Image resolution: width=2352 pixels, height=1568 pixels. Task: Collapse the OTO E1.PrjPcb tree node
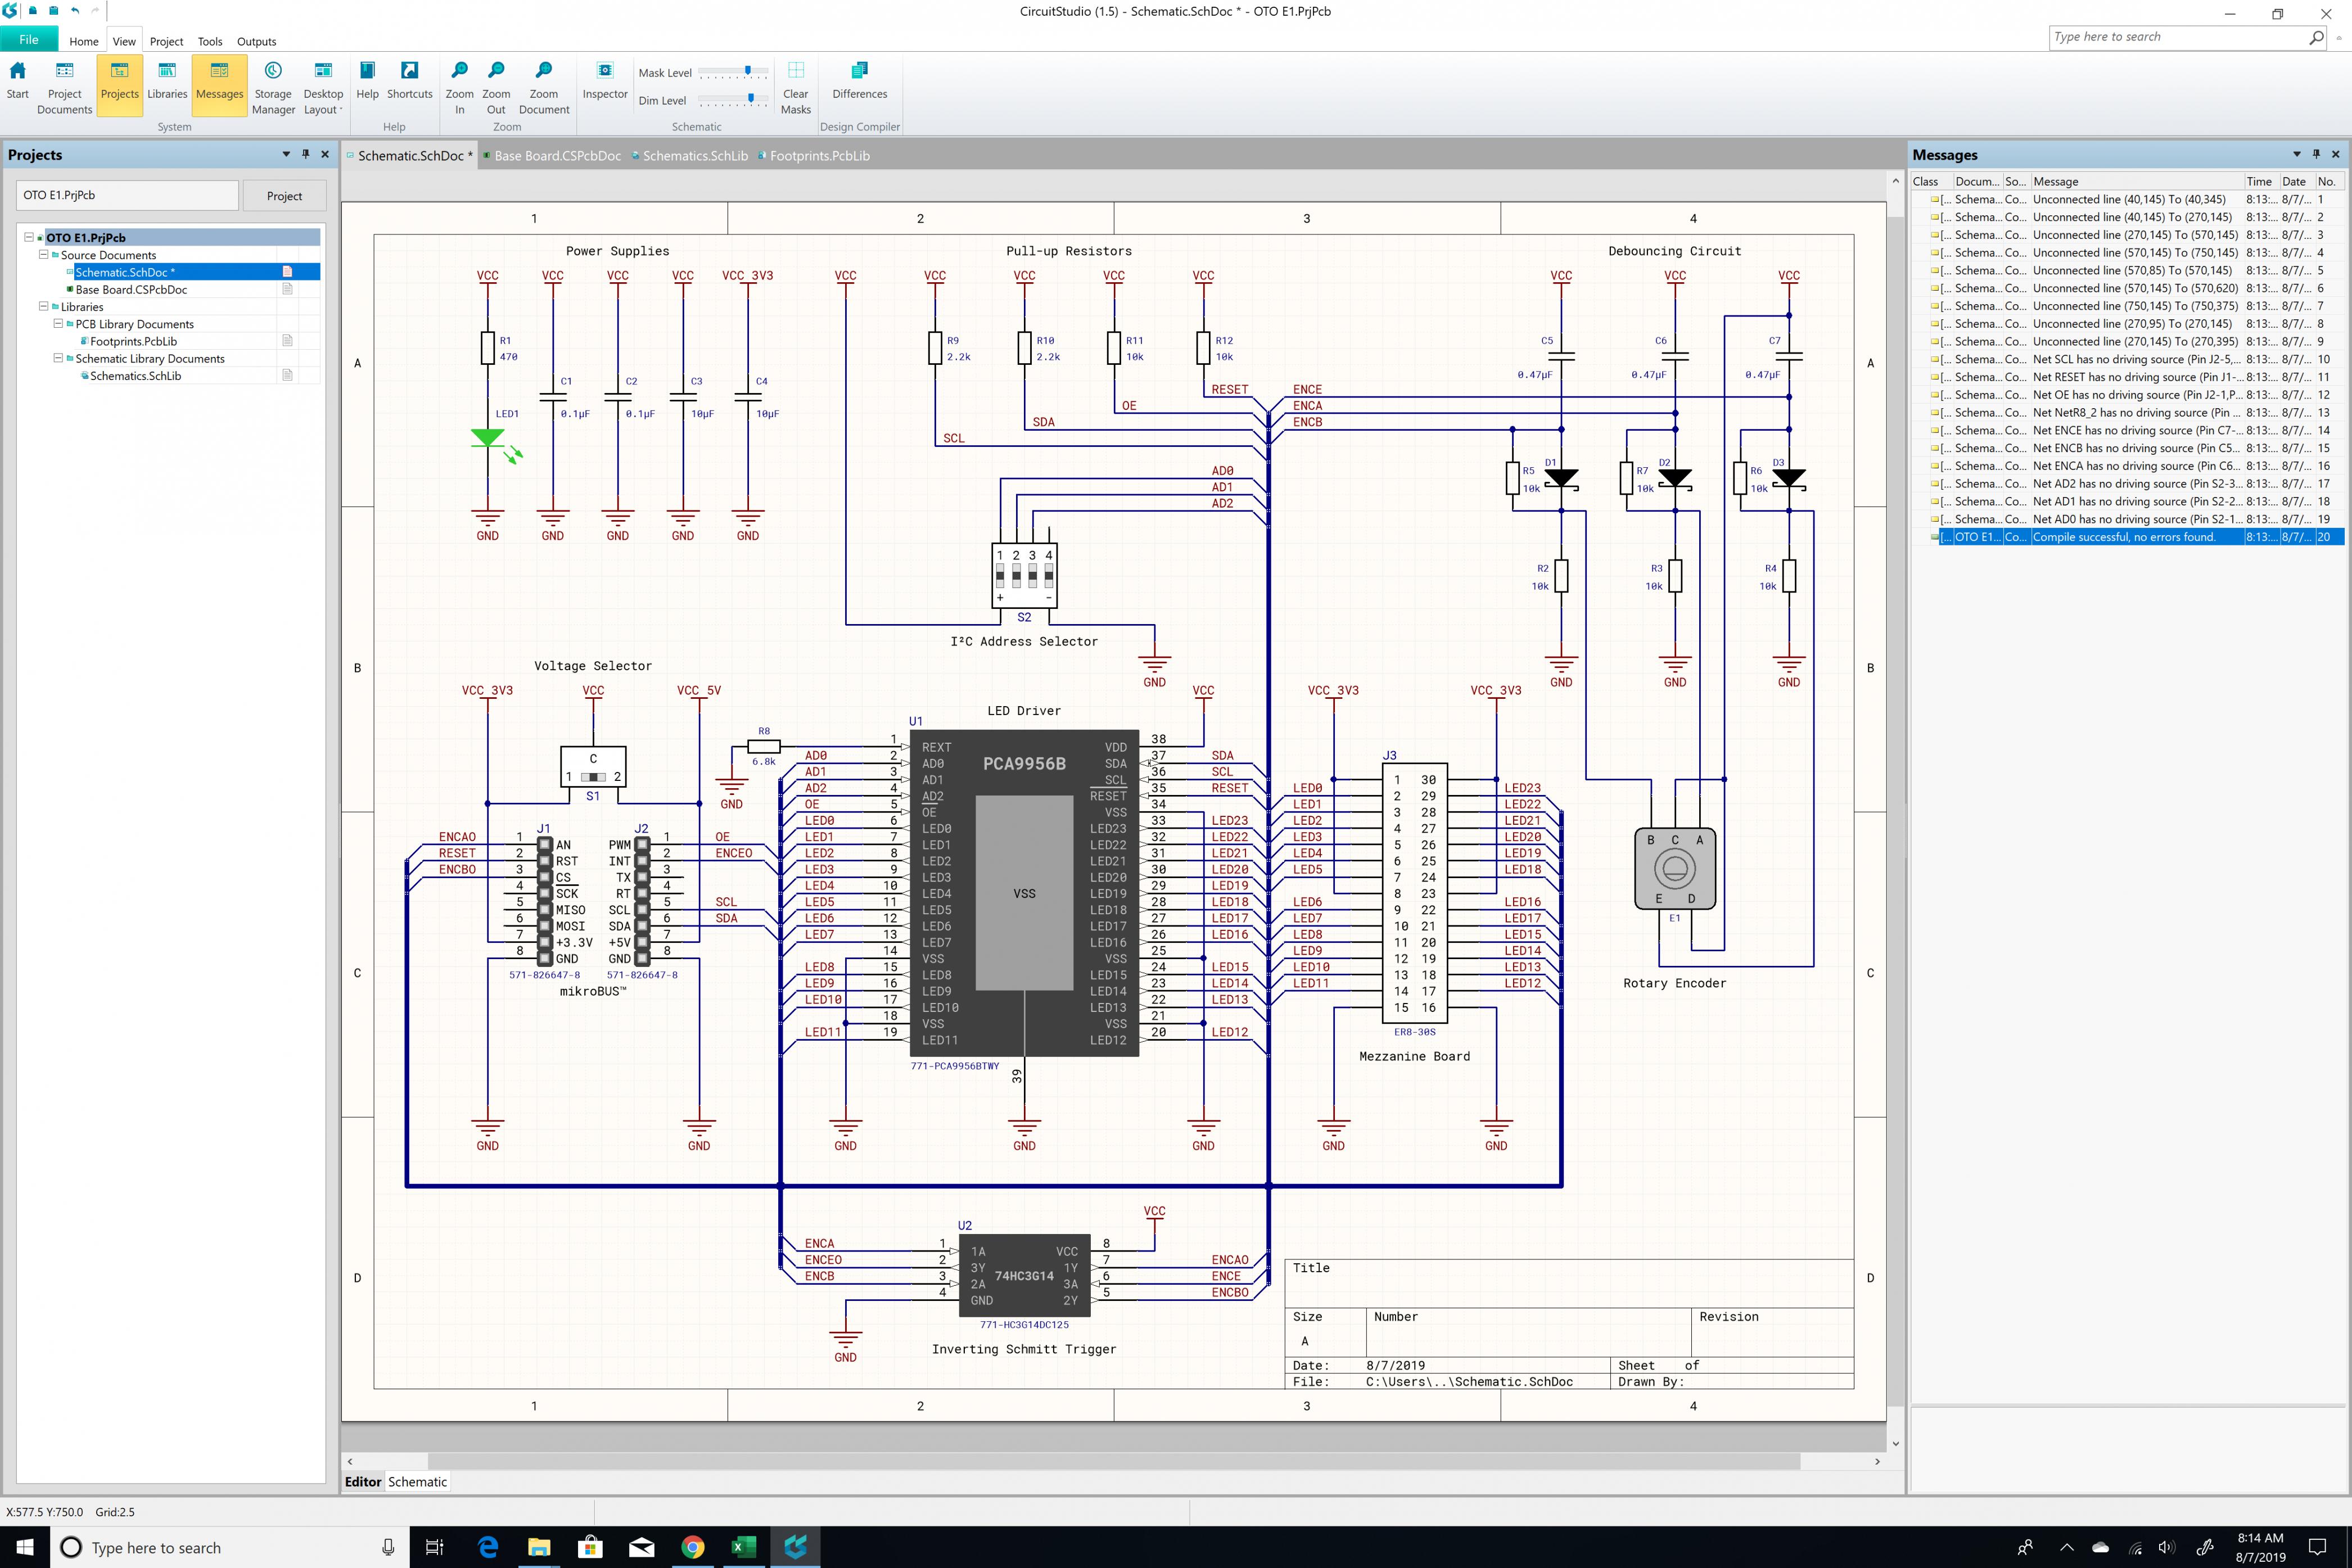coord(29,237)
